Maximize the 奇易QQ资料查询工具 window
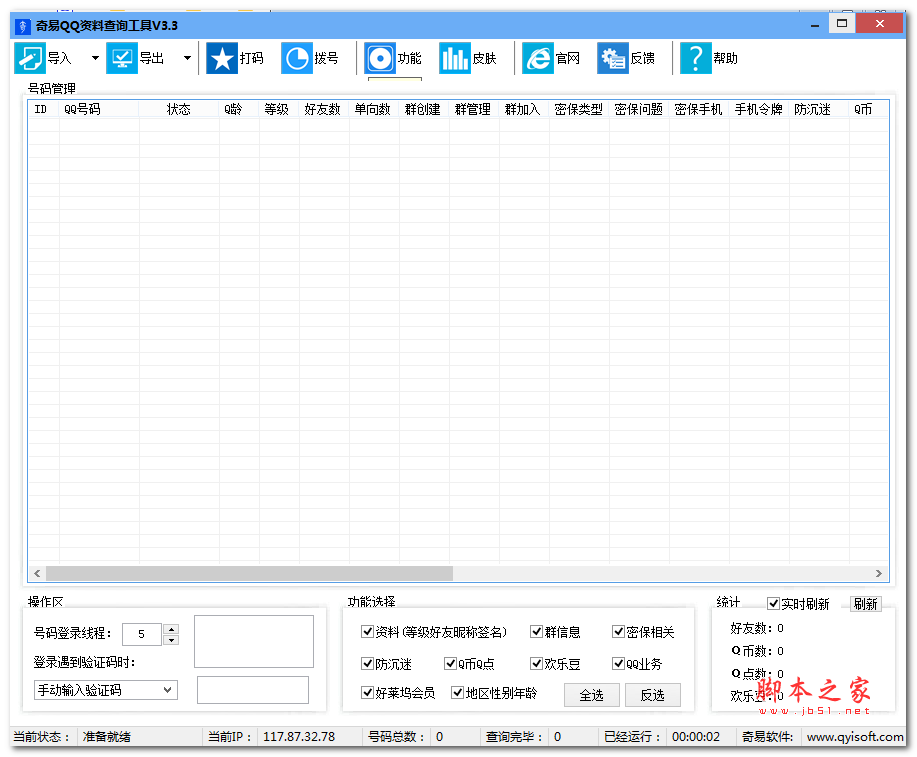Viewport: 917px width, 757px height. click(842, 23)
